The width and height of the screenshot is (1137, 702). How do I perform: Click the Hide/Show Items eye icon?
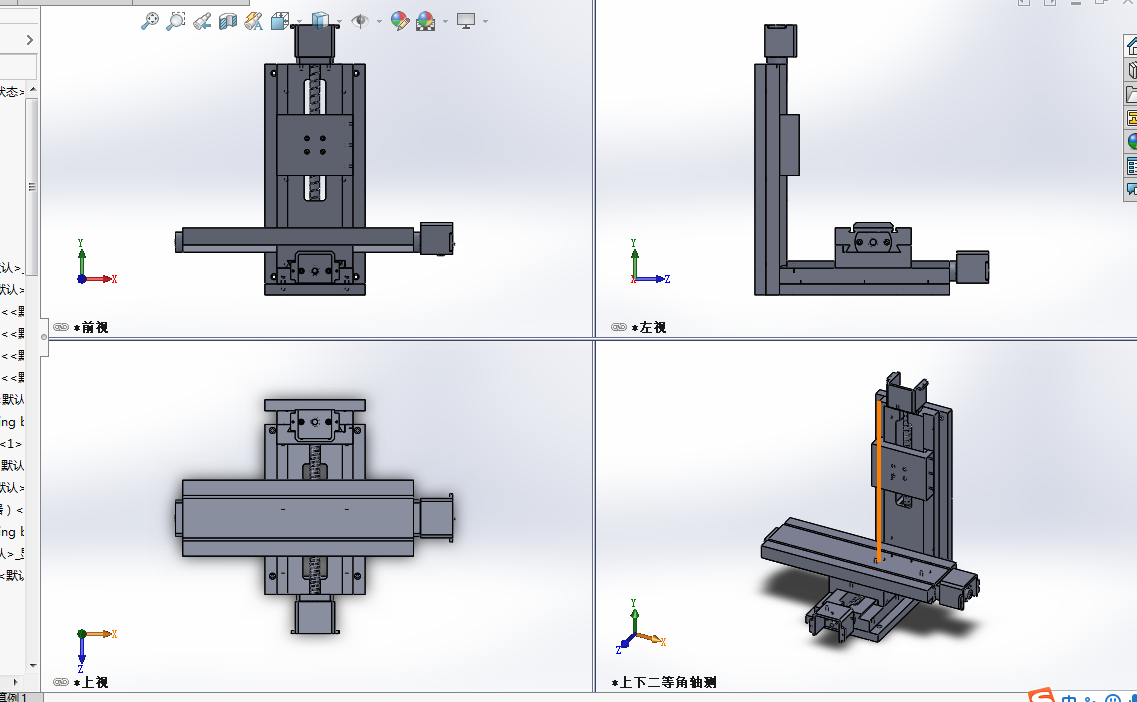(360, 21)
